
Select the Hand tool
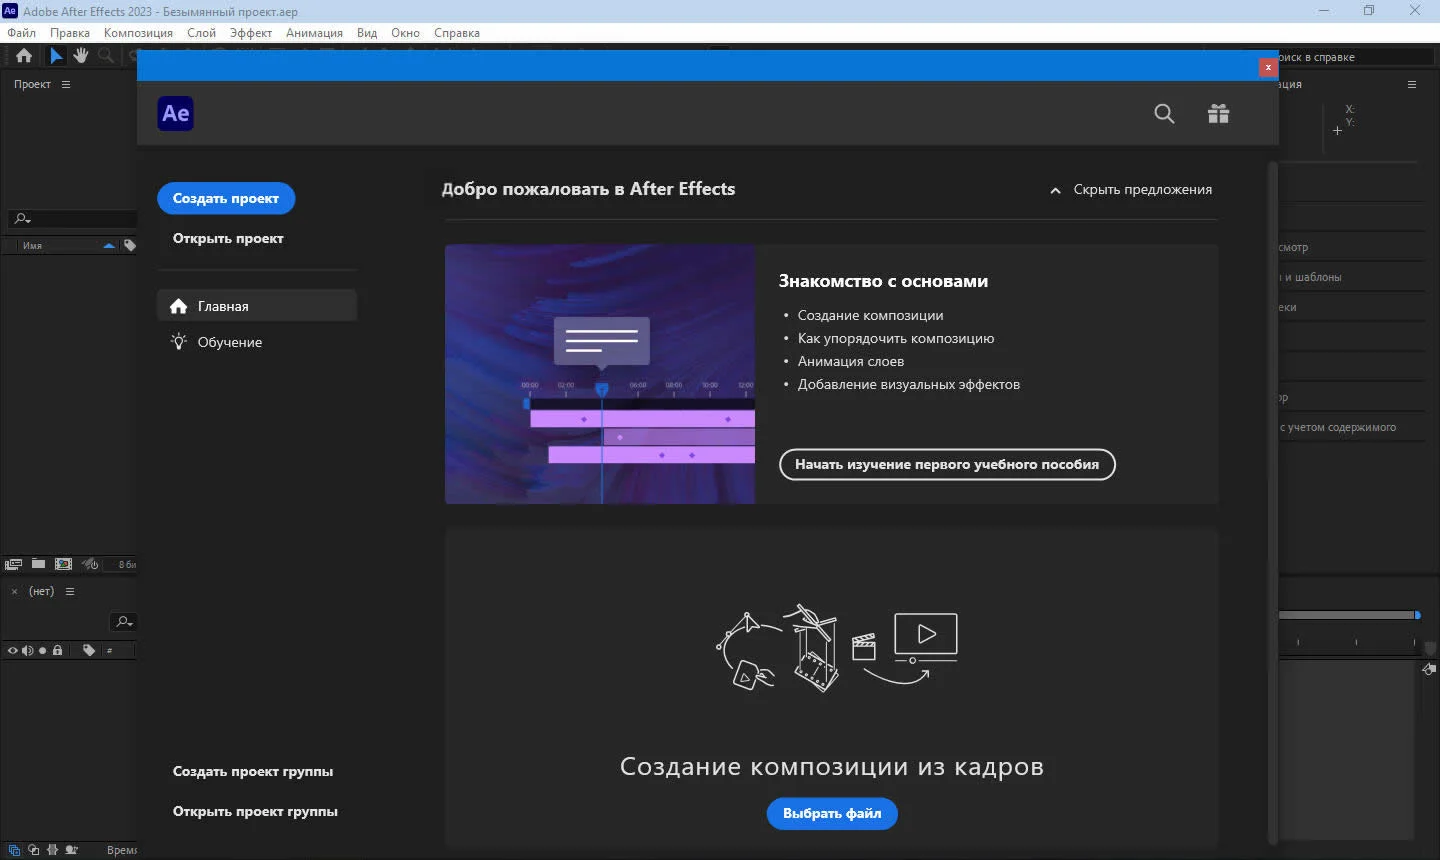81,56
